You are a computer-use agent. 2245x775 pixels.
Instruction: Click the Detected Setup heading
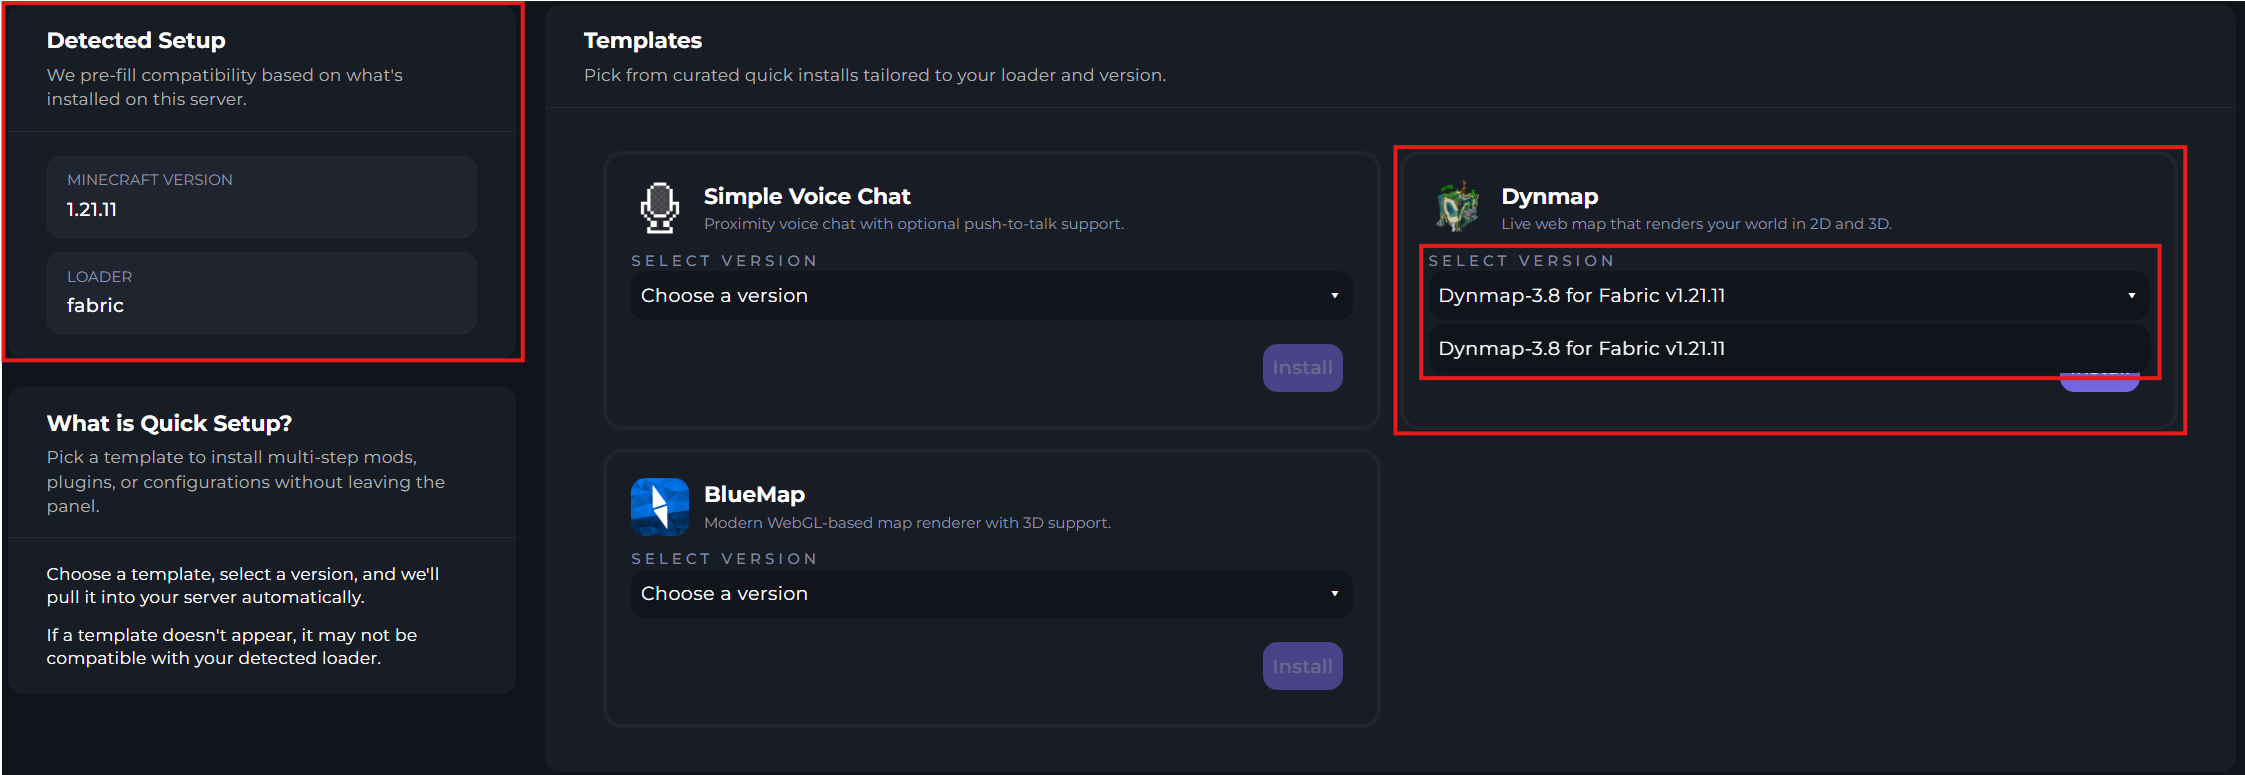coord(136,41)
